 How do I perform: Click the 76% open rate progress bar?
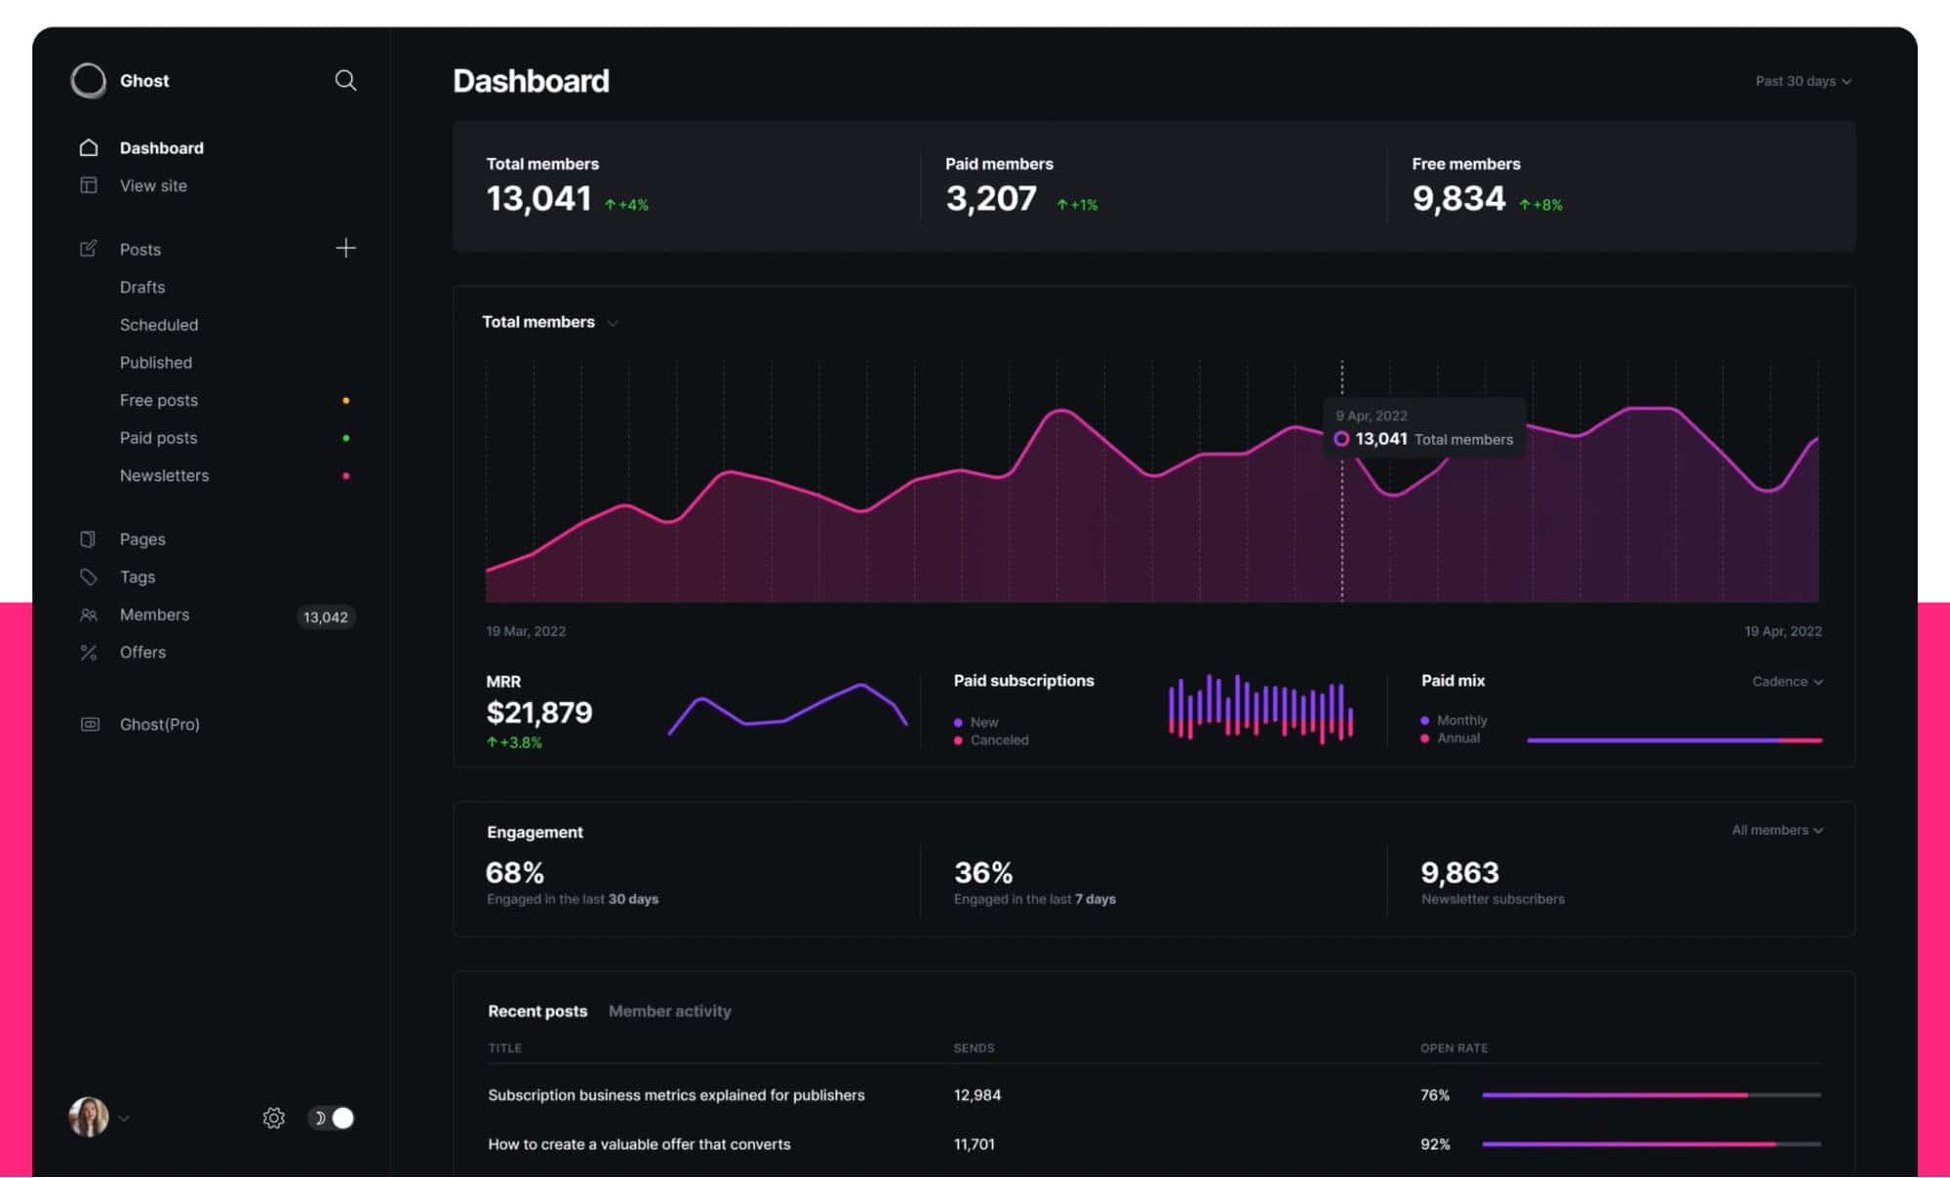pos(1650,1095)
